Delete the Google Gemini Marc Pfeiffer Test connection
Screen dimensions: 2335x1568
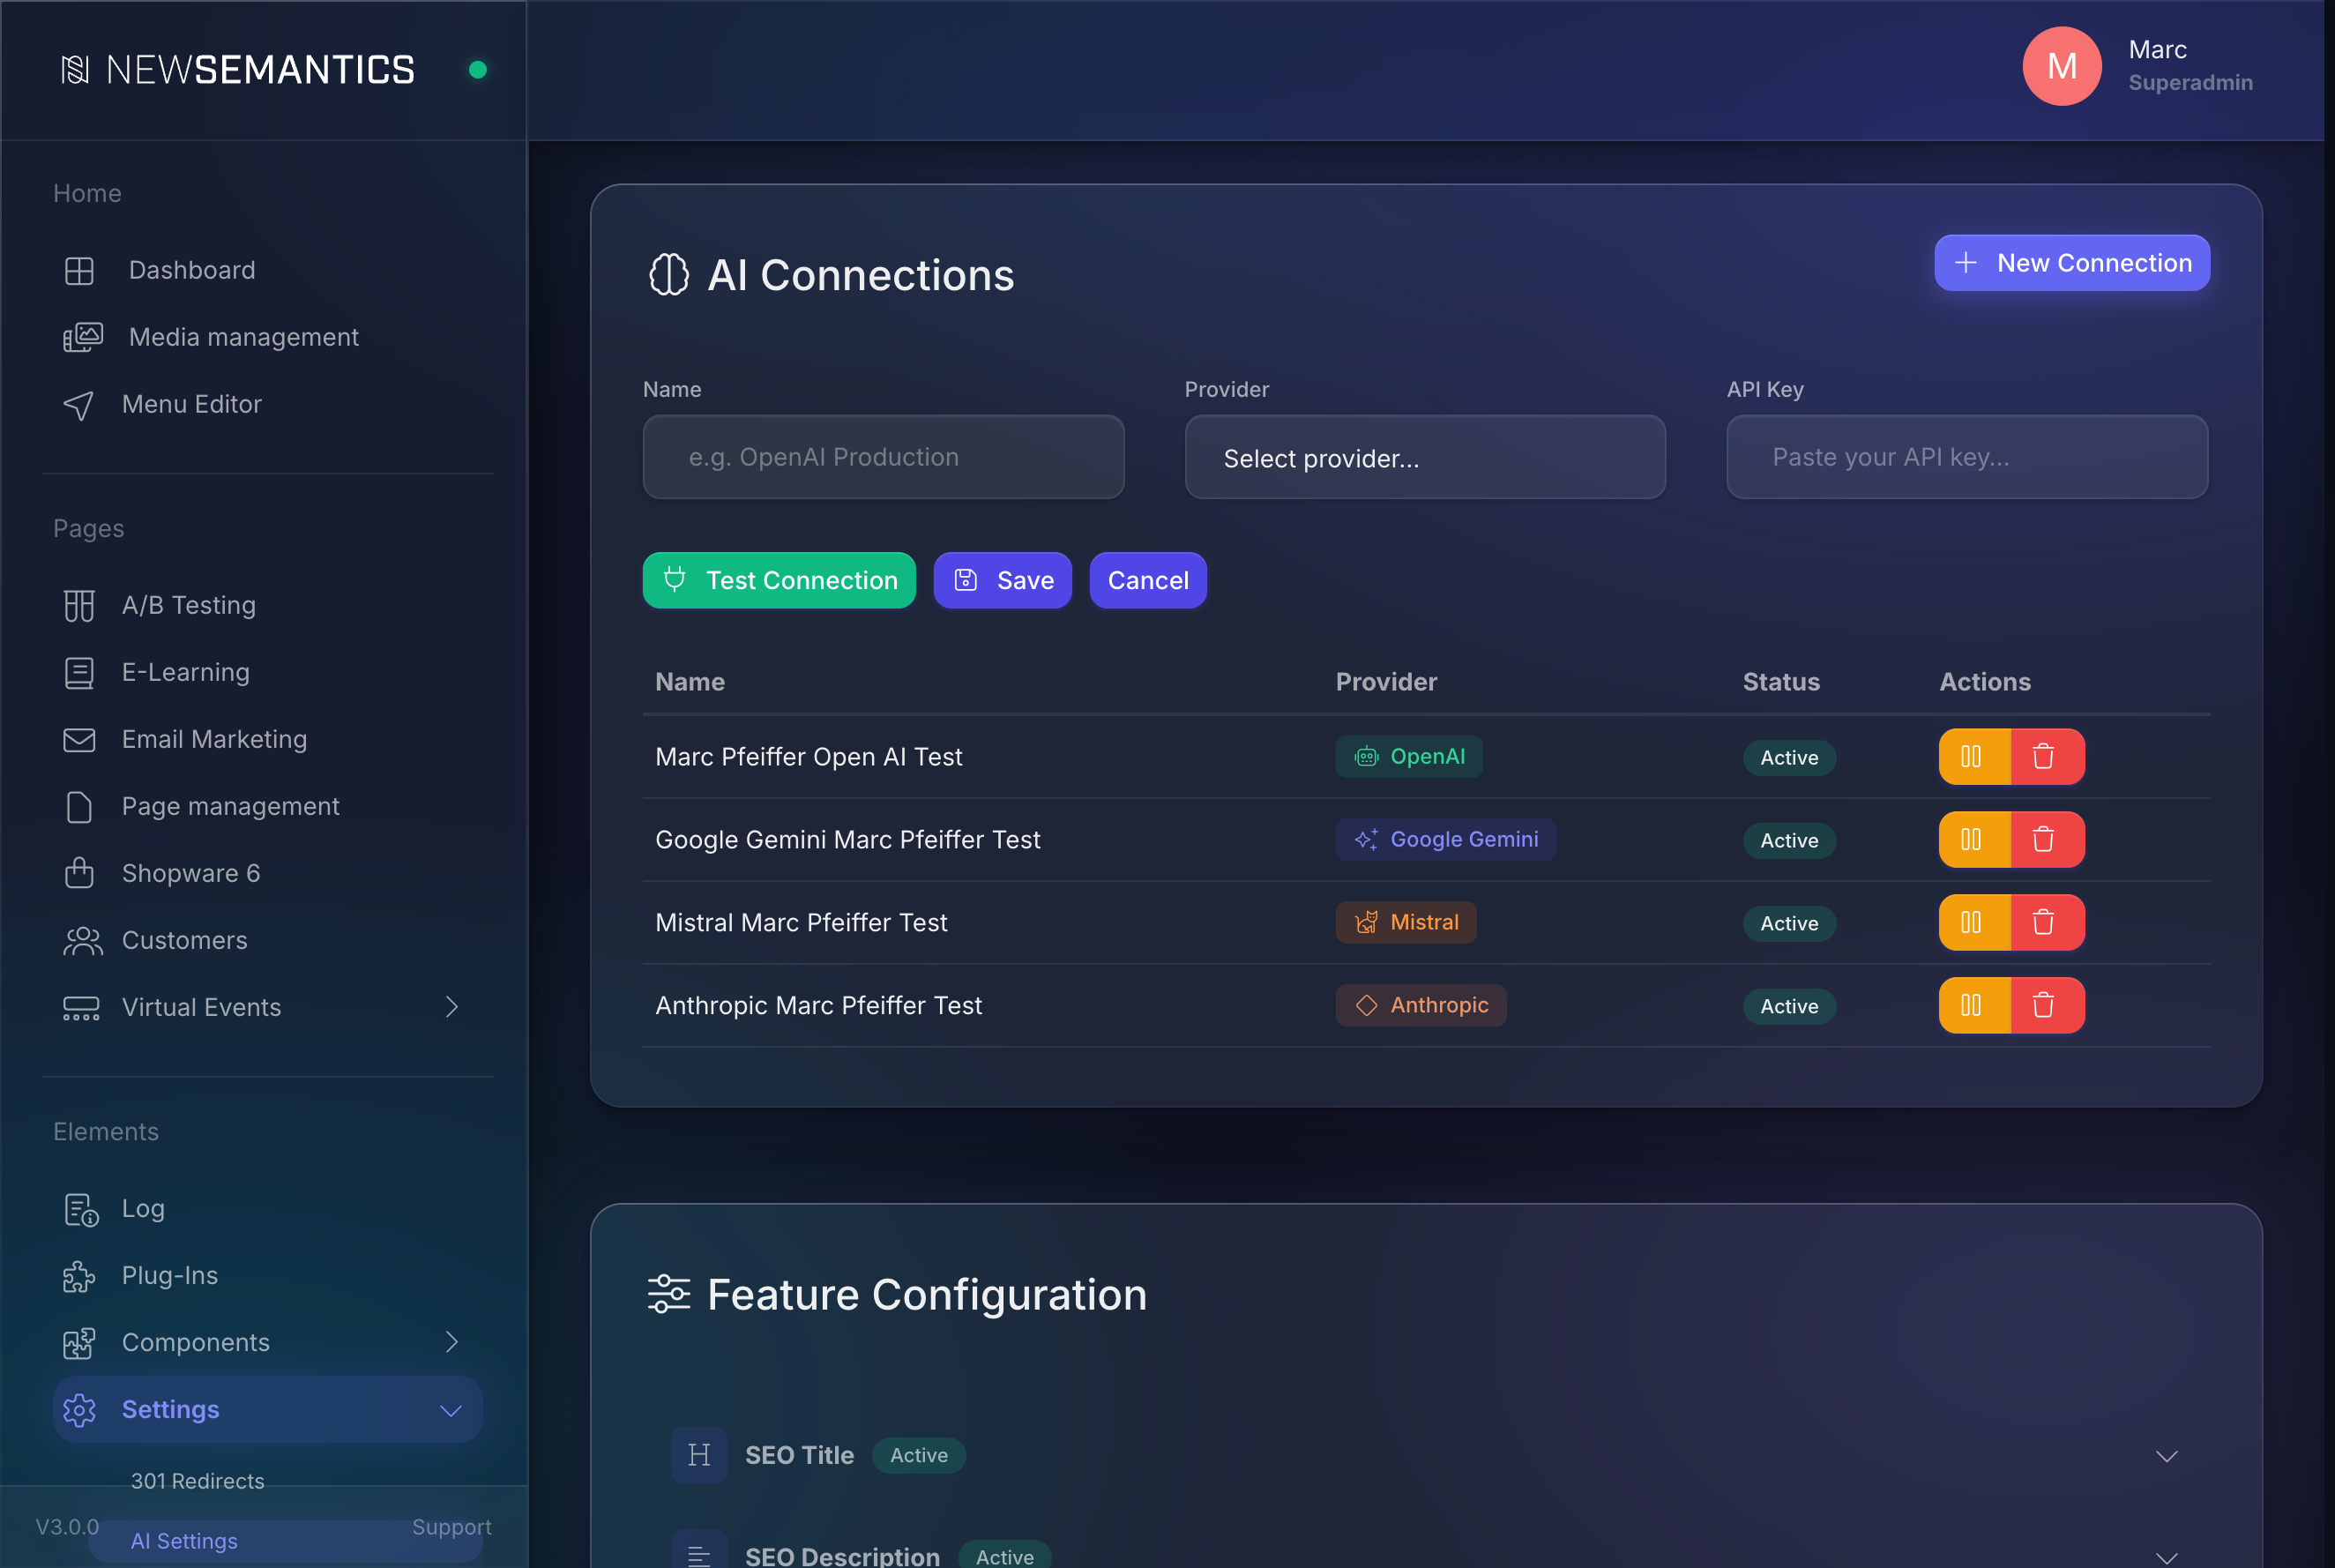(x=2047, y=840)
